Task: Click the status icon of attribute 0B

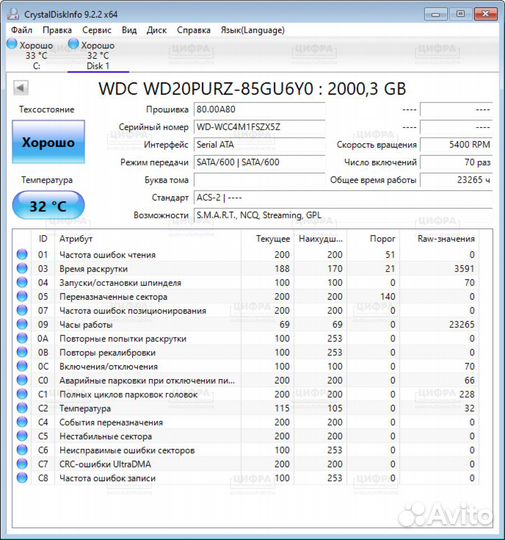Action: (x=22, y=352)
